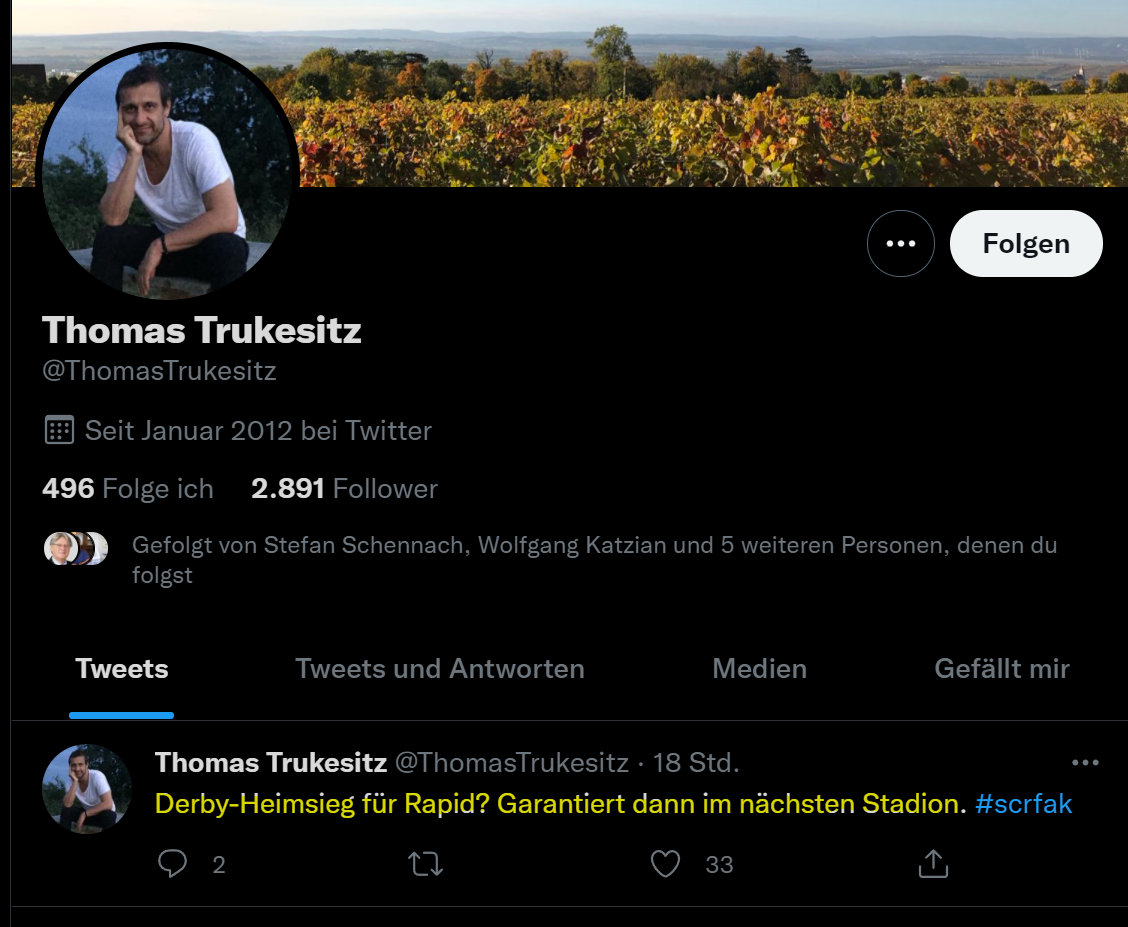1128x927 pixels.
Task: View large profile picture of Thomas Trukesitz
Action: tap(168, 173)
